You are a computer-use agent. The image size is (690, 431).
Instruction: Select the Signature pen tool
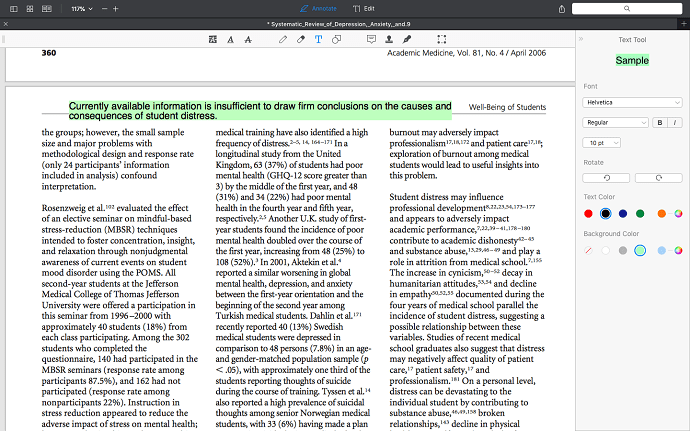[407, 40]
